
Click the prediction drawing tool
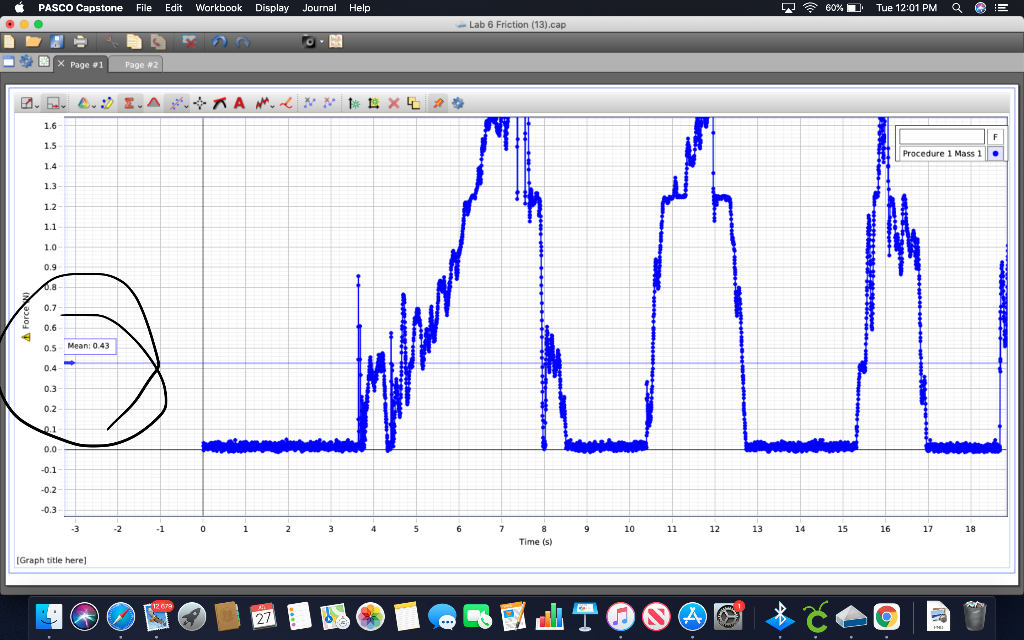coord(285,103)
